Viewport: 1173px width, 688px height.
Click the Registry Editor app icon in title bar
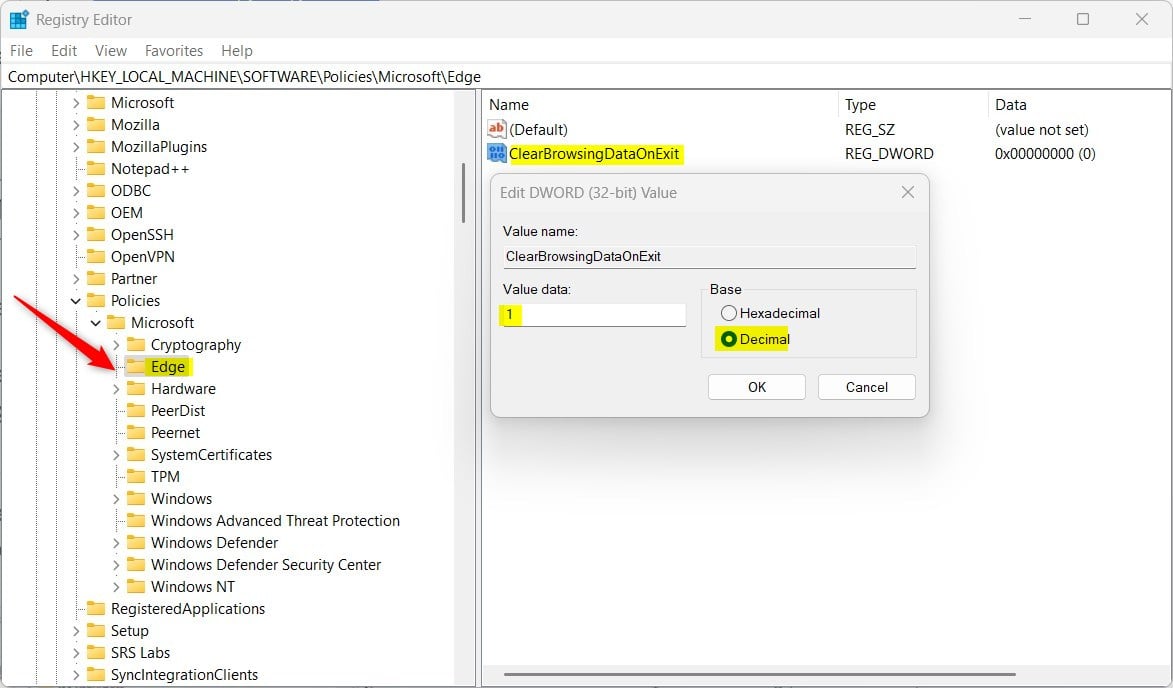point(19,19)
